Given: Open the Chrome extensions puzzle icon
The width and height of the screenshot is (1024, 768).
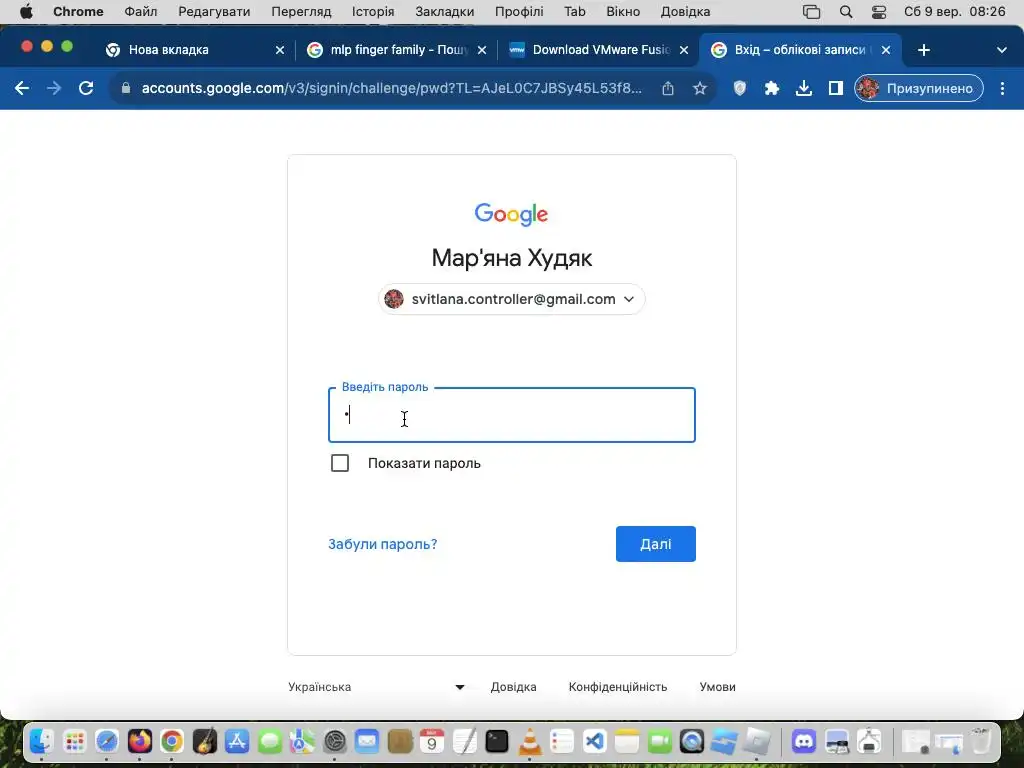Looking at the screenshot, I should [x=771, y=88].
